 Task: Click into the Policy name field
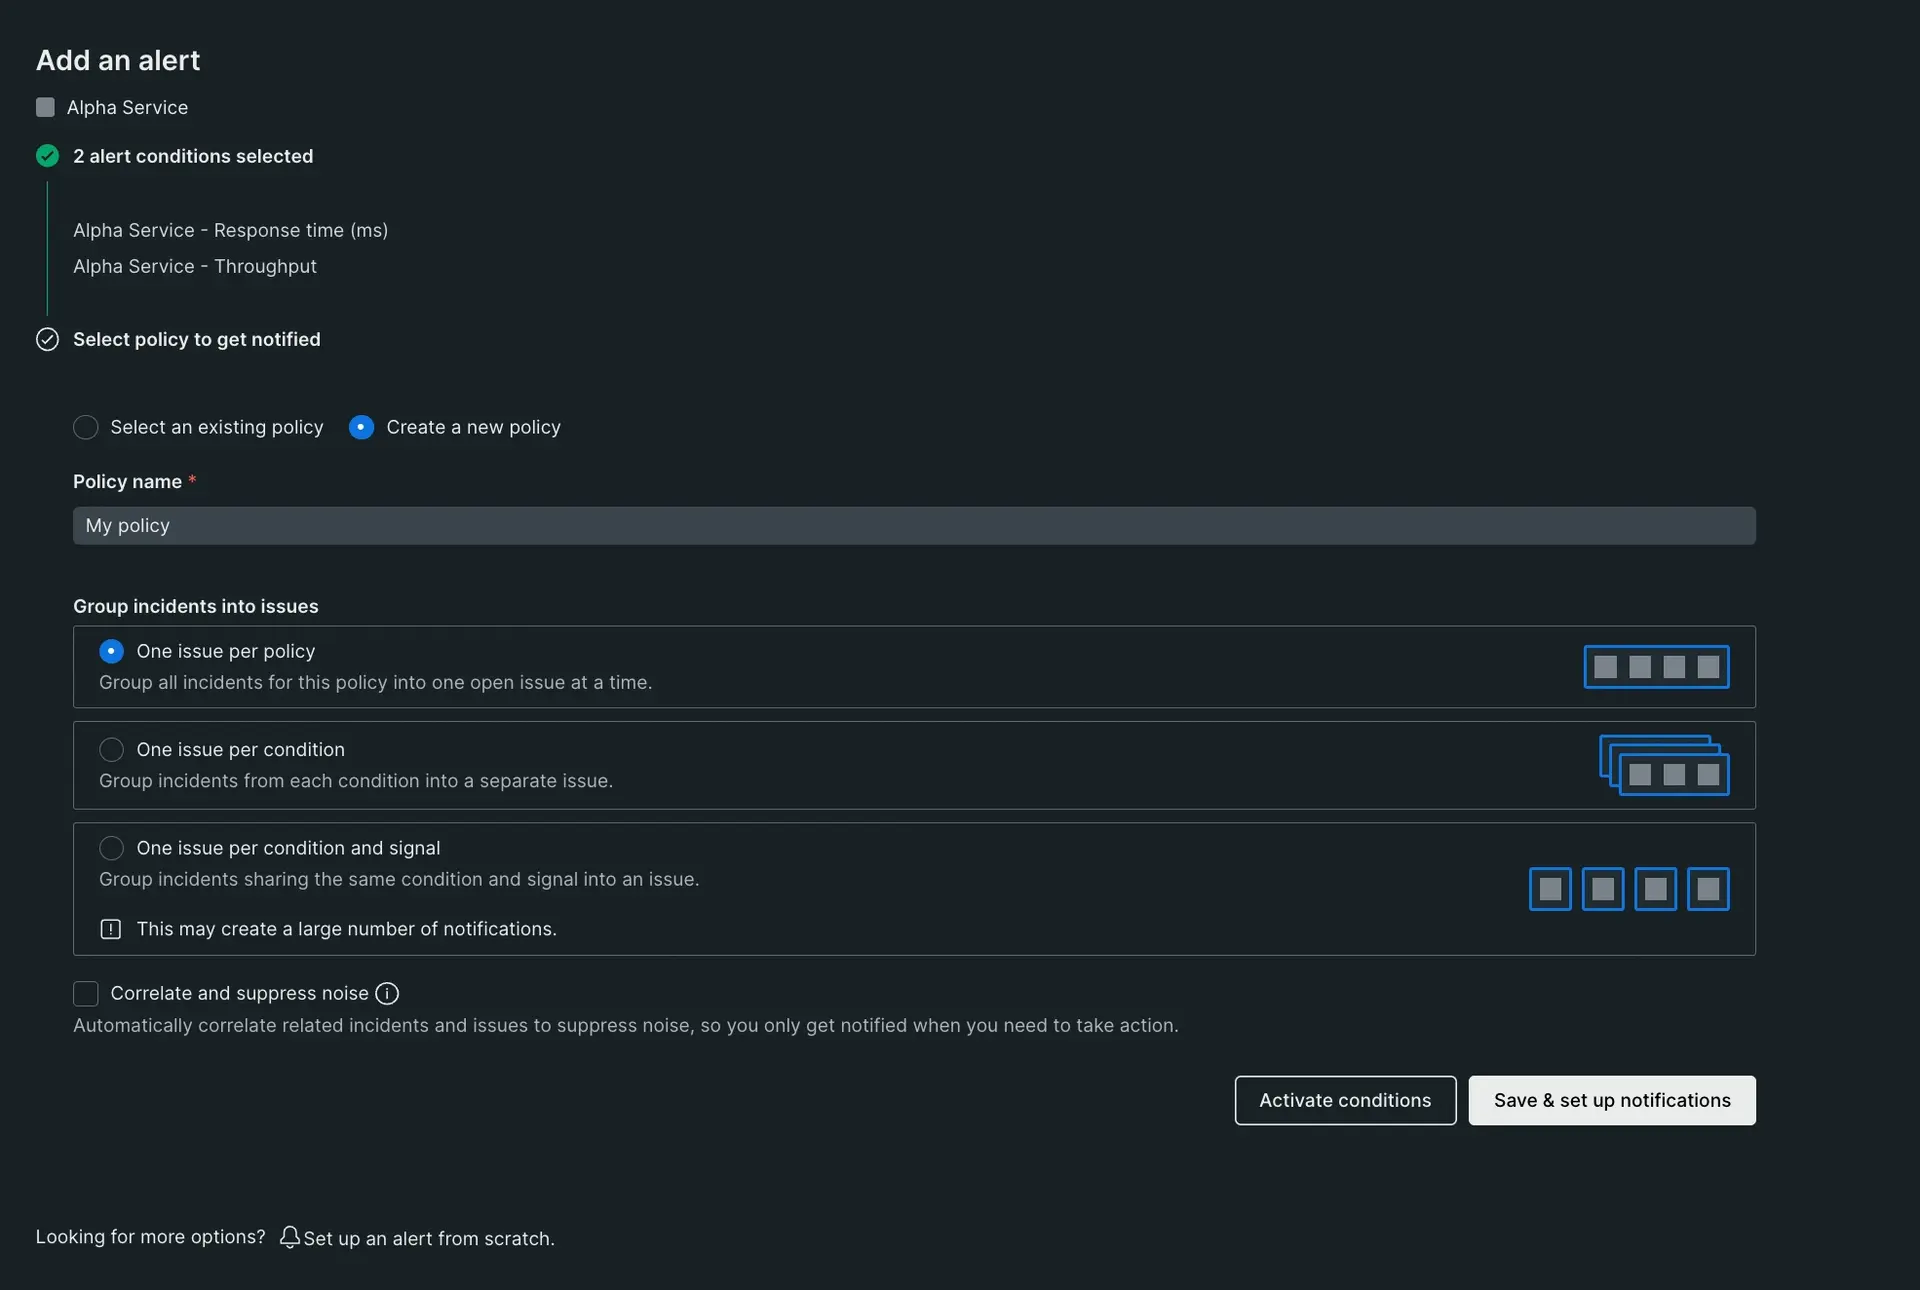point(914,526)
